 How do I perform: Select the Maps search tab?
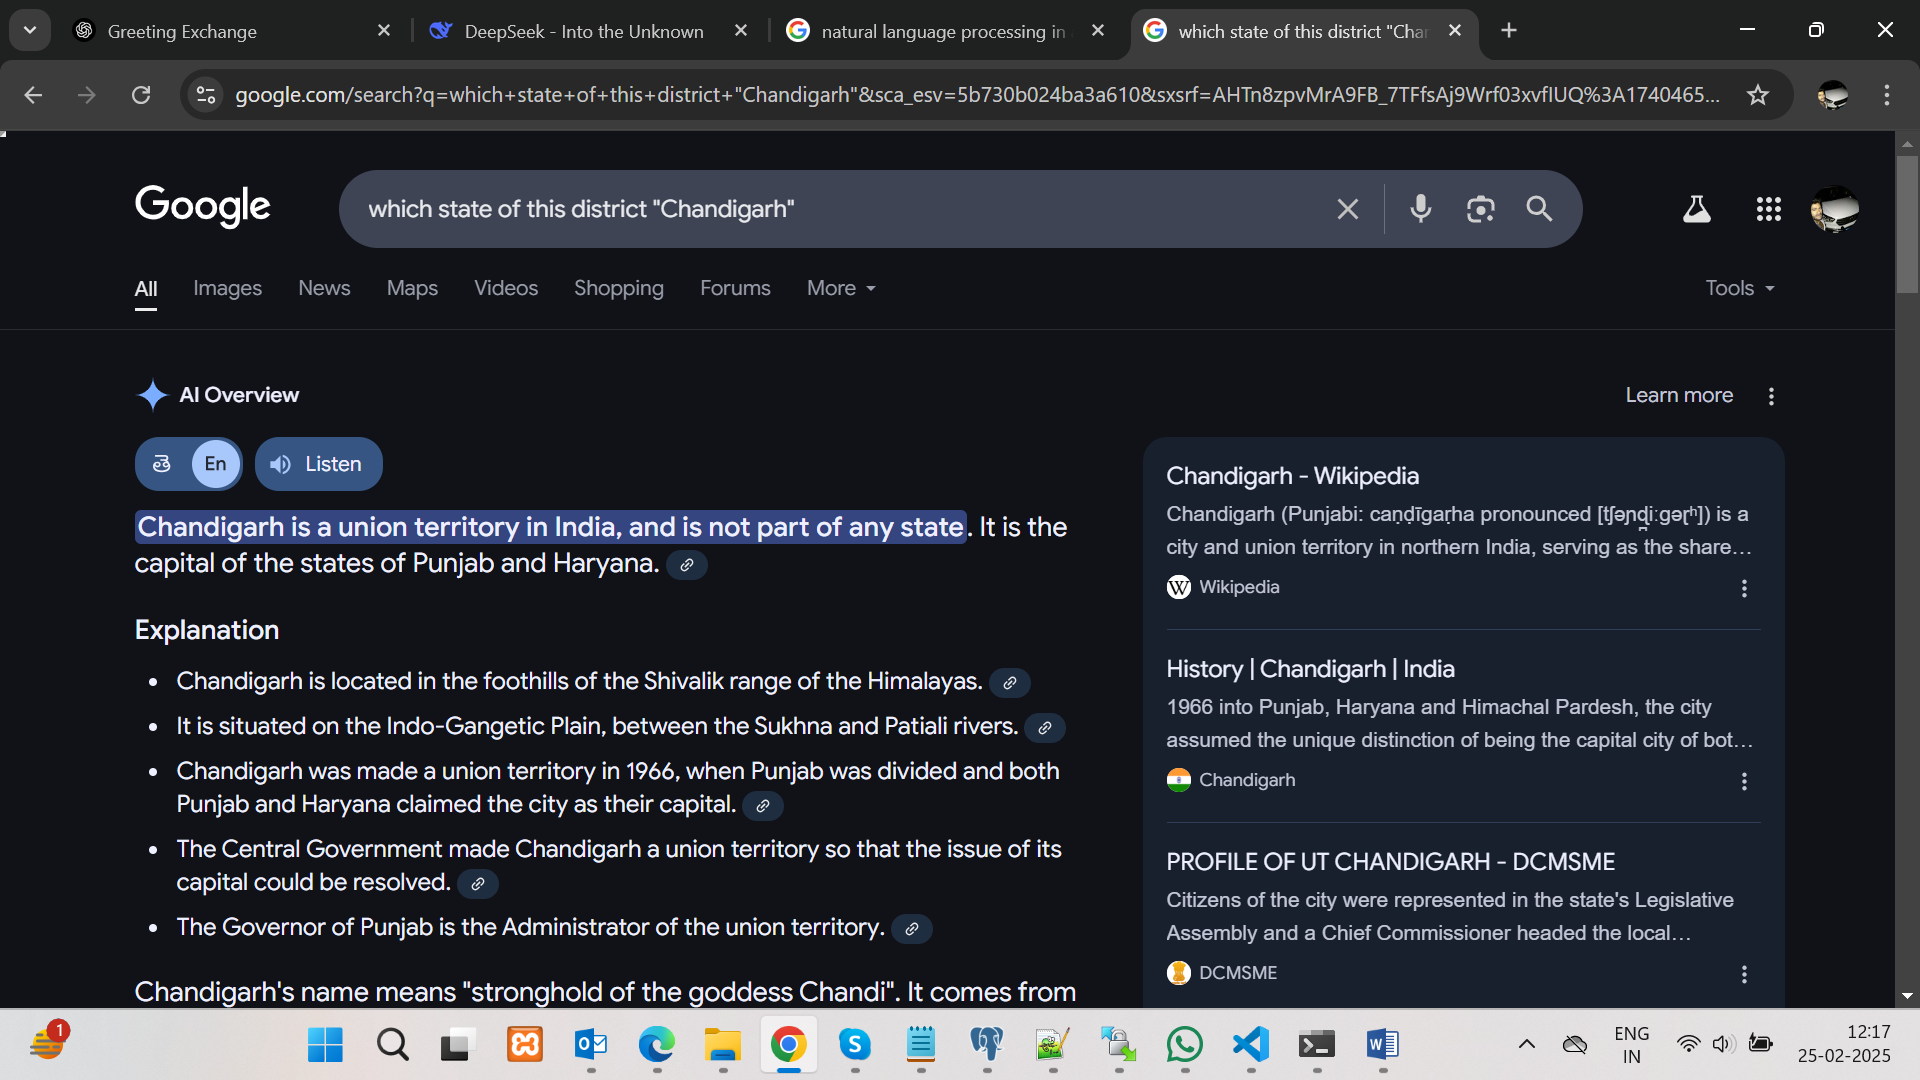[x=412, y=288]
